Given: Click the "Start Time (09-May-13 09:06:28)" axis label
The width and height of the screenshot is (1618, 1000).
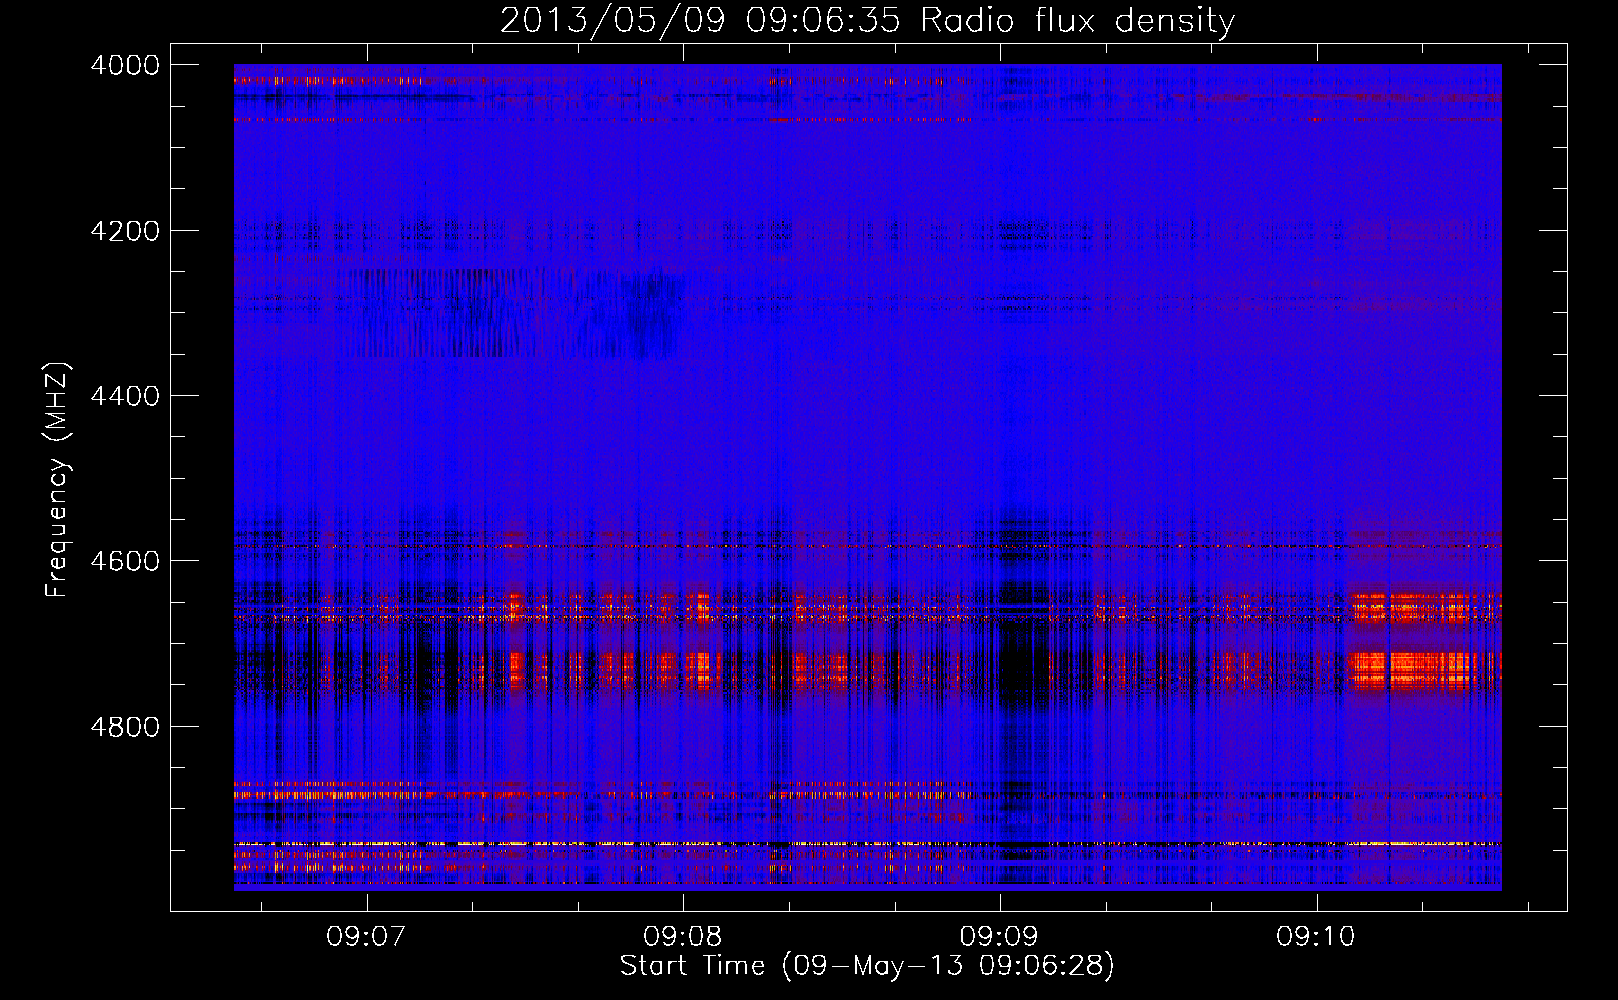Looking at the screenshot, I should 867,966.
